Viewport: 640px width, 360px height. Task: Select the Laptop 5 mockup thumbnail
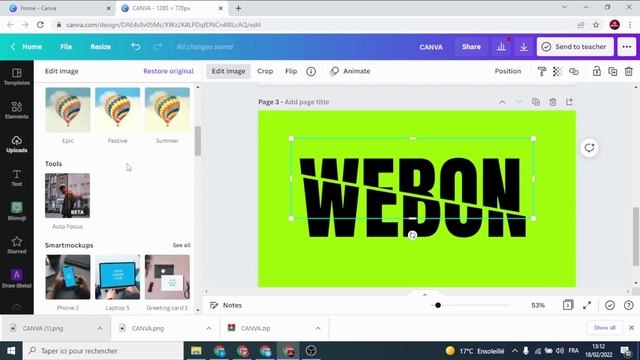(x=118, y=277)
